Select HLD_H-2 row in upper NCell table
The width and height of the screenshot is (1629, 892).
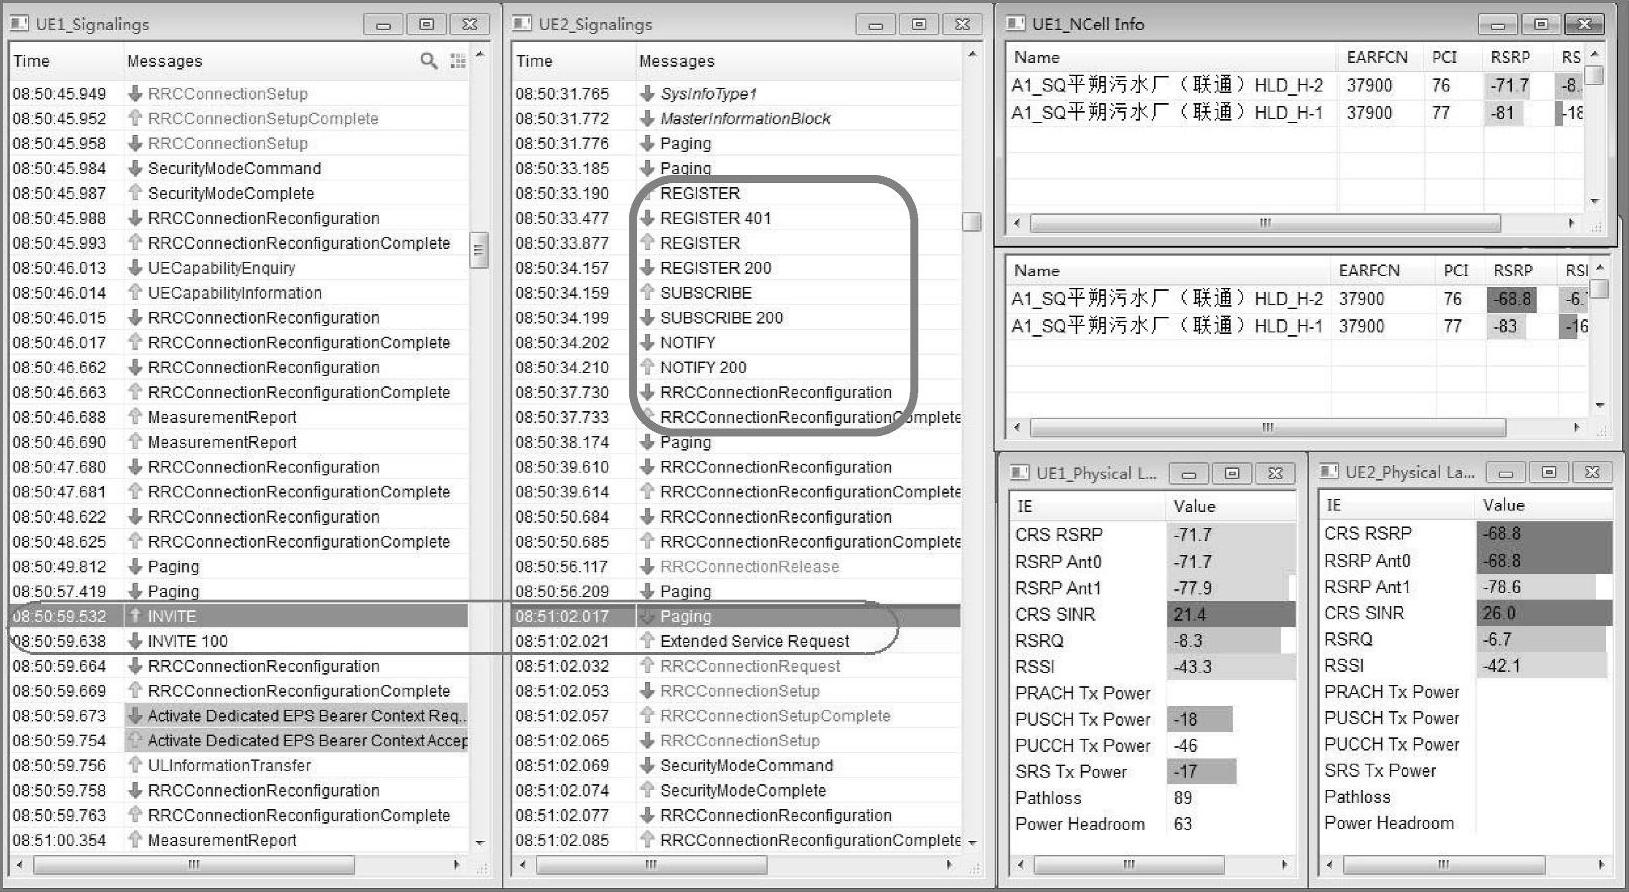(x=1296, y=85)
